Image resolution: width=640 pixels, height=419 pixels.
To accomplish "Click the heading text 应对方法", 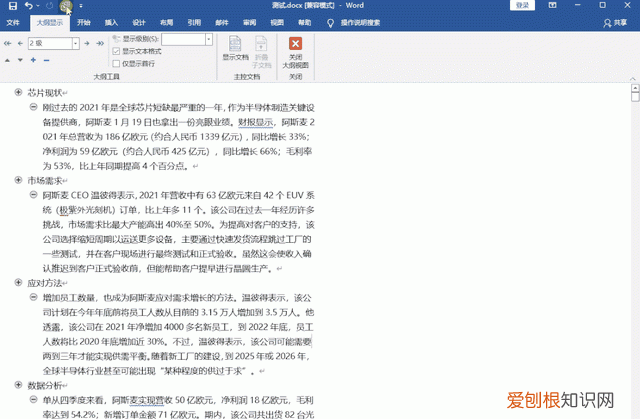I will click(45, 283).
